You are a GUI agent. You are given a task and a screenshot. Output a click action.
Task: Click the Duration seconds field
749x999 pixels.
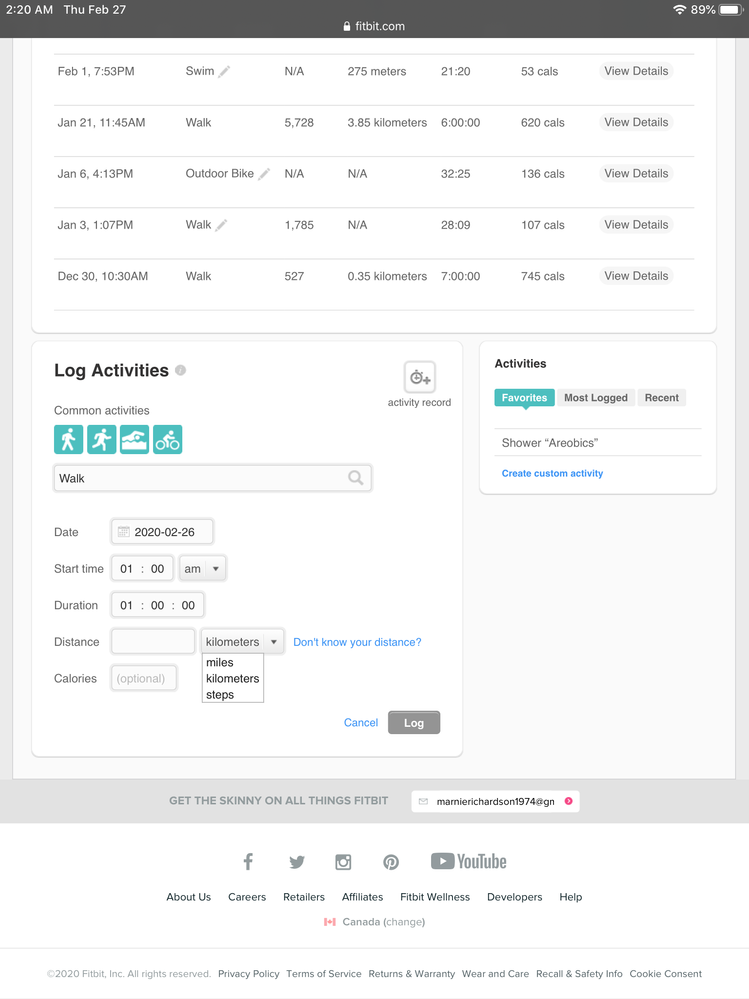188,605
